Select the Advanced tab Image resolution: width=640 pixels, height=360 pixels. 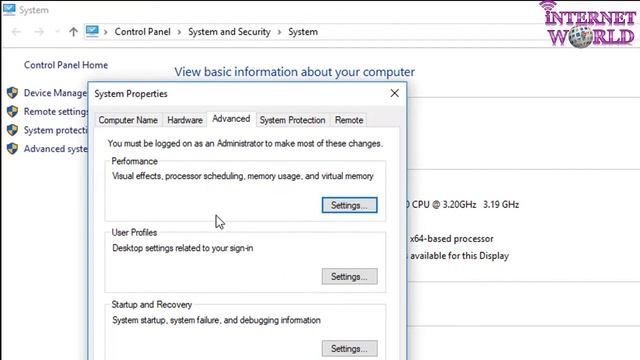click(231, 119)
